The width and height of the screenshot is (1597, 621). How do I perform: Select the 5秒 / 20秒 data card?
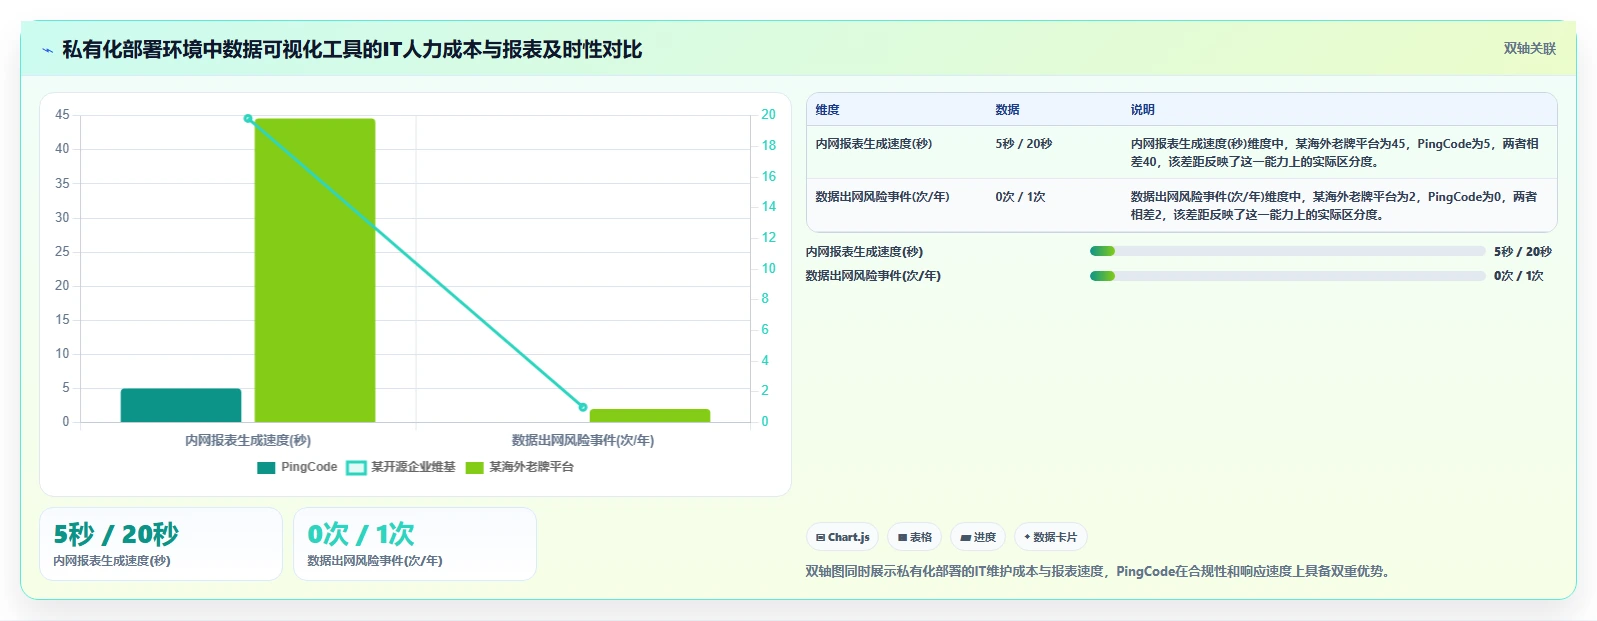tap(161, 544)
